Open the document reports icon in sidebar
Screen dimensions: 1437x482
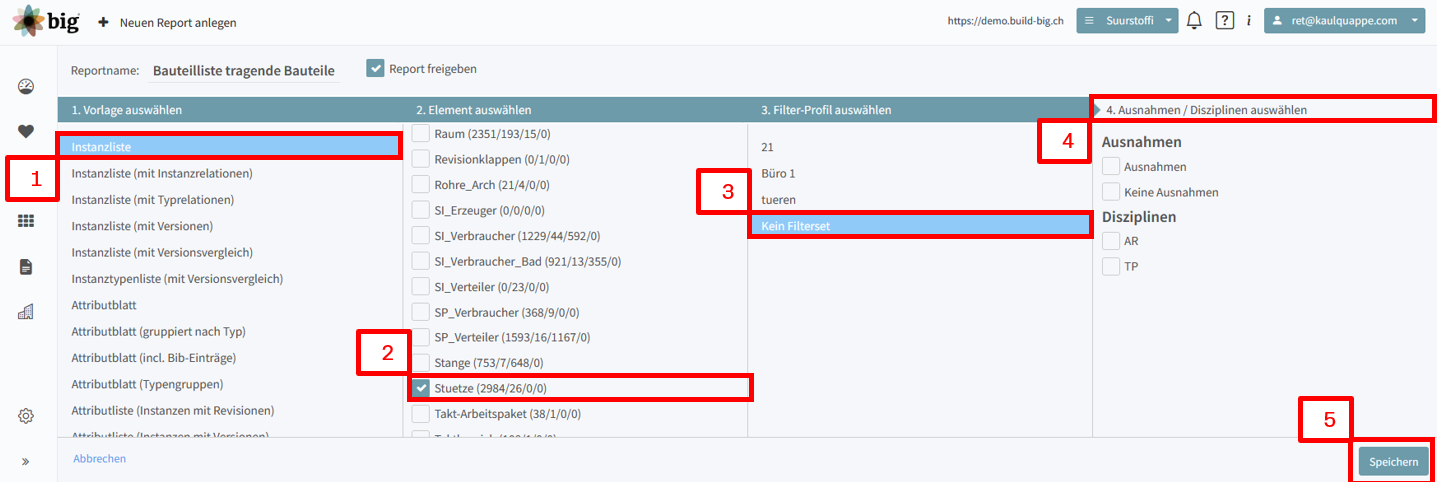(x=27, y=266)
